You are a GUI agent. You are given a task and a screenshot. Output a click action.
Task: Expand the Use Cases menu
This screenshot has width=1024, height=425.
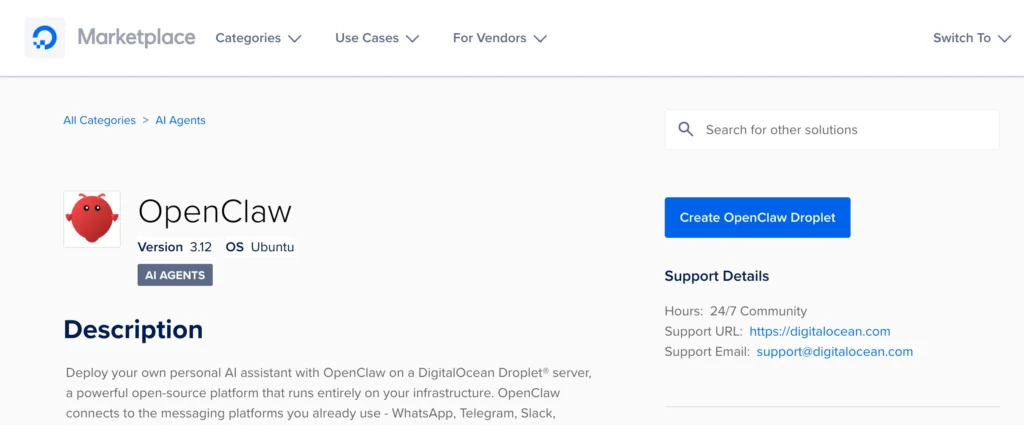coord(377,38)
